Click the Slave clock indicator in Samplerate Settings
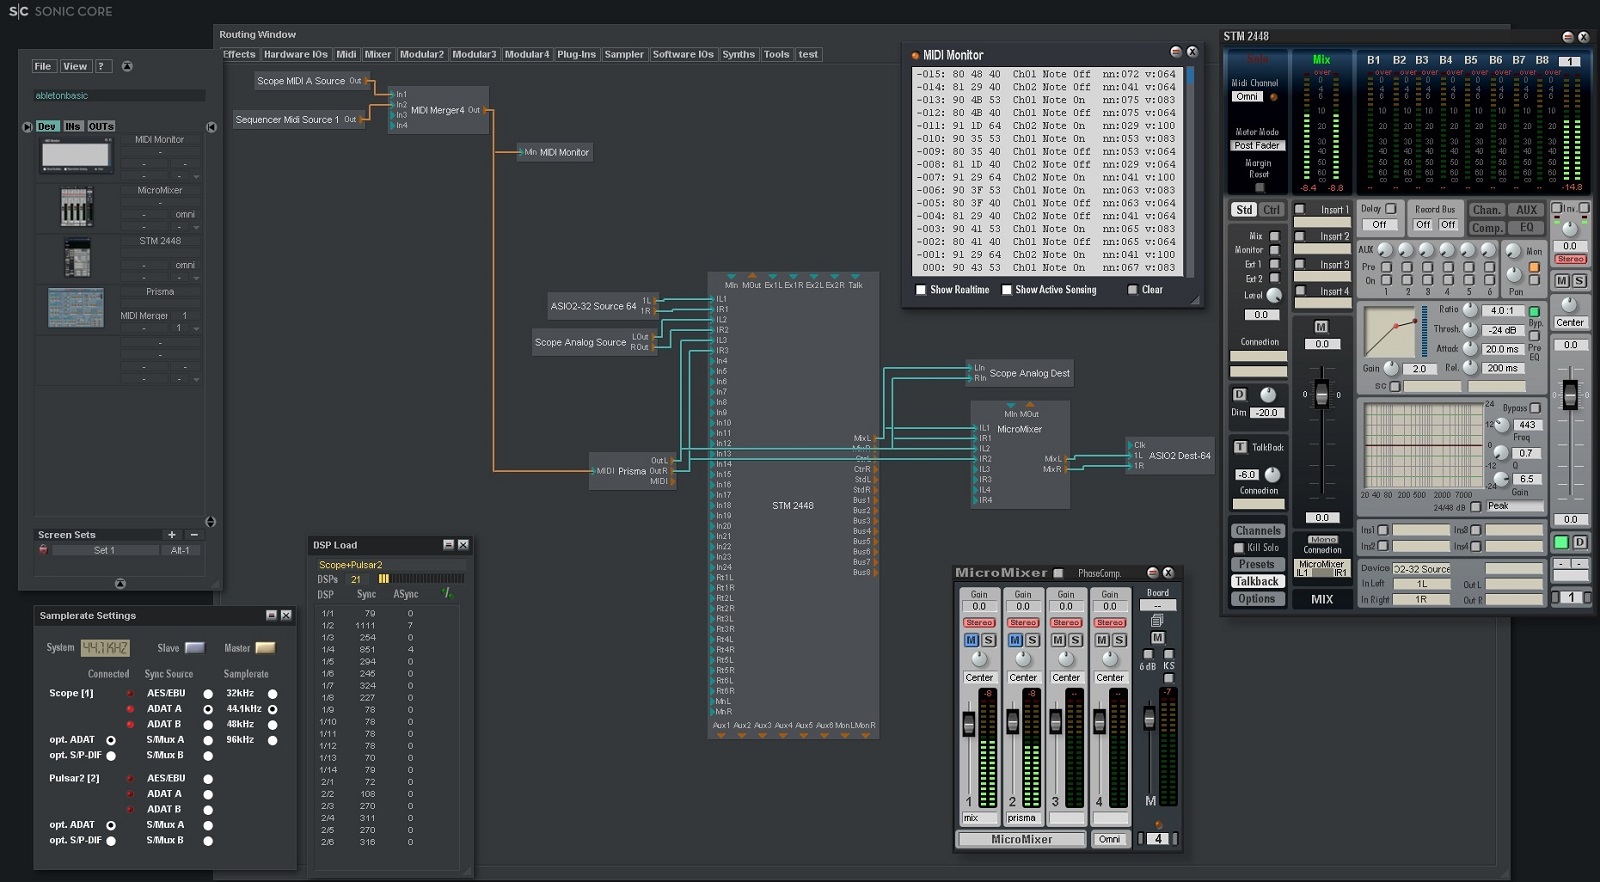Screen dimensions: 1600x882 click(195, 648)
